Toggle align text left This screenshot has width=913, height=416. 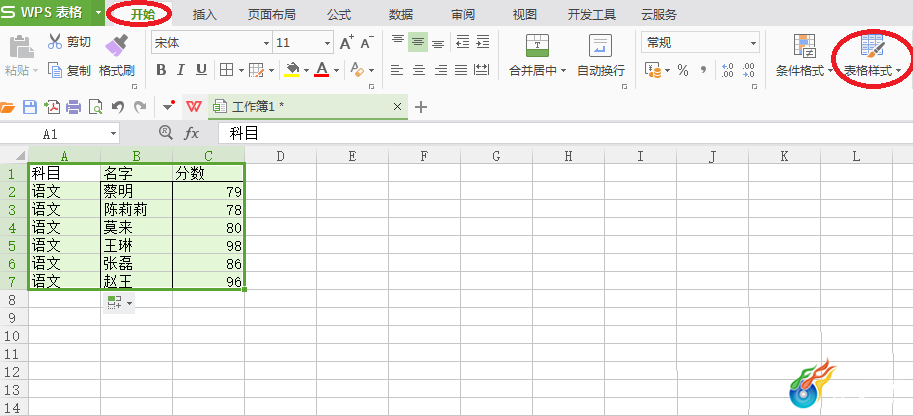pyautogui.click(x=397, y=70)
